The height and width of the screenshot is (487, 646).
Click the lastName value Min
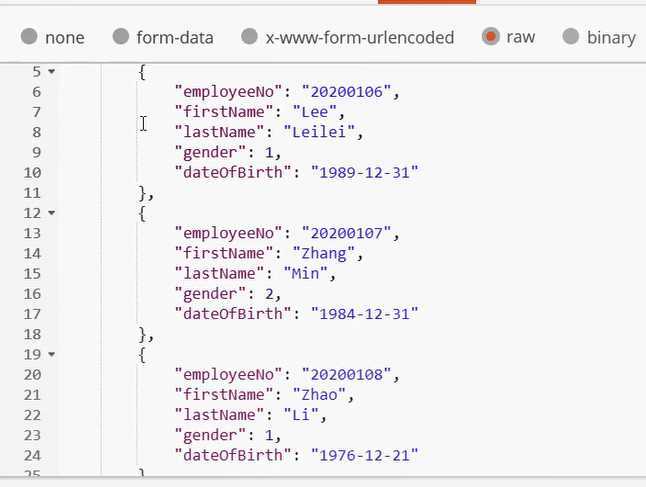pos(306,273)
